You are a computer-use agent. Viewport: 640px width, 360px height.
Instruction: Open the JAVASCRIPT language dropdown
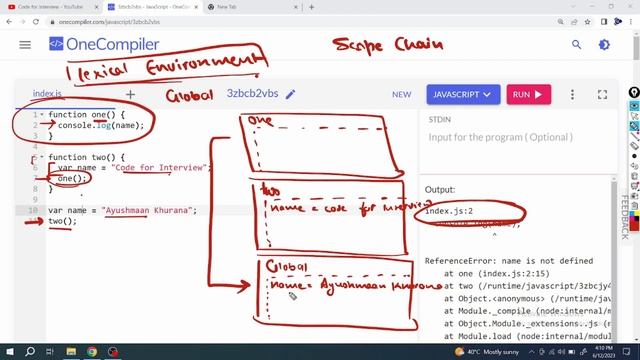click(463, 95)
